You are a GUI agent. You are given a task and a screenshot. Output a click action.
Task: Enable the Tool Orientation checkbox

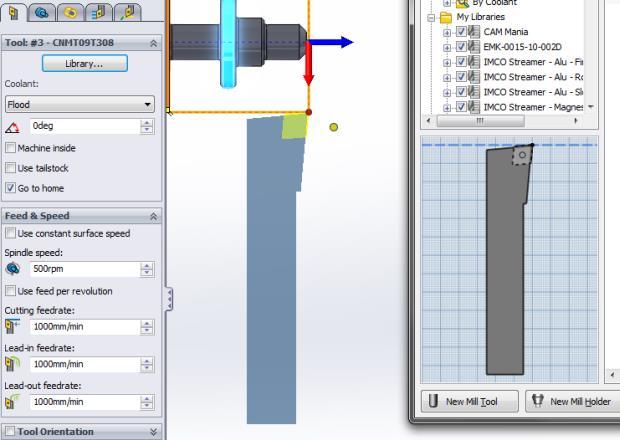point(10,431)
